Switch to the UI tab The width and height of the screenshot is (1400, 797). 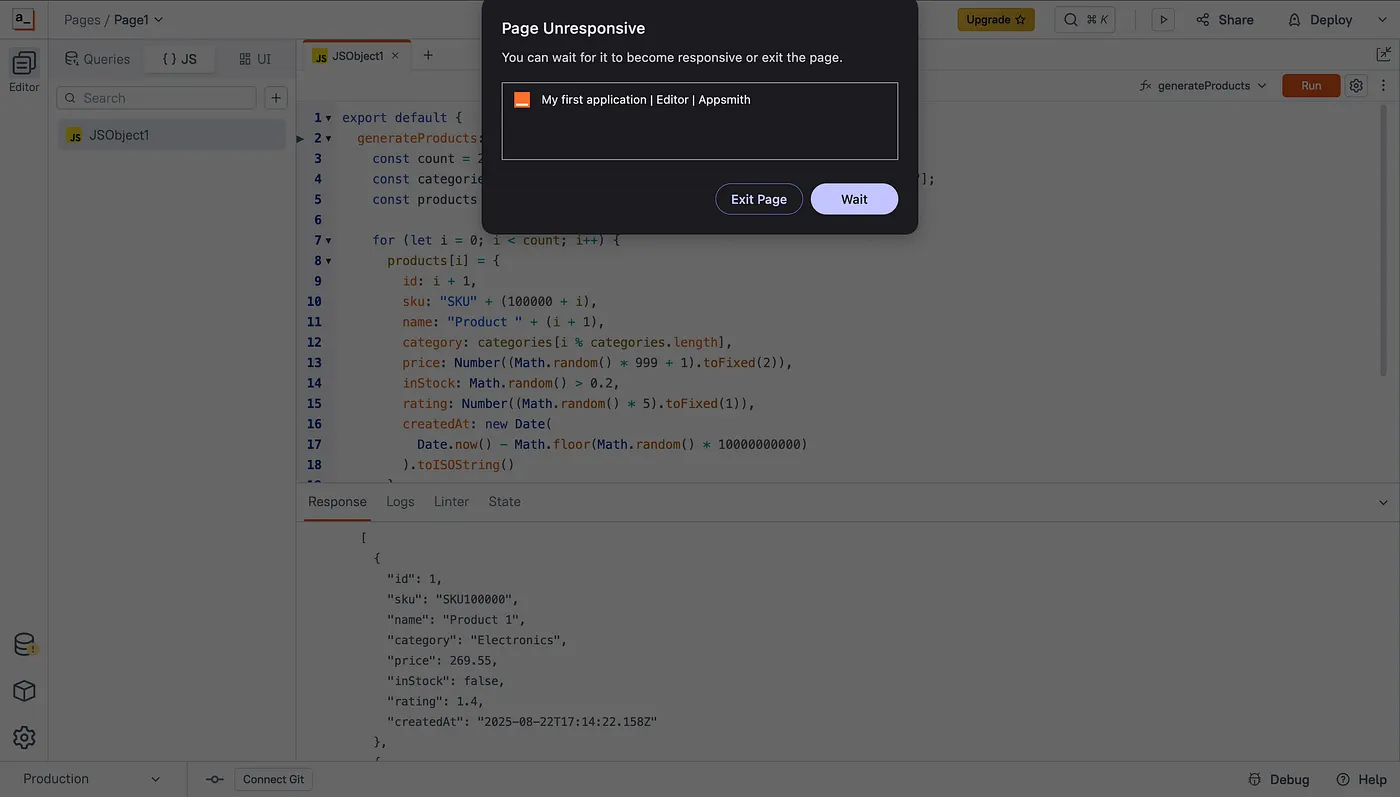[x=254, y=59]
